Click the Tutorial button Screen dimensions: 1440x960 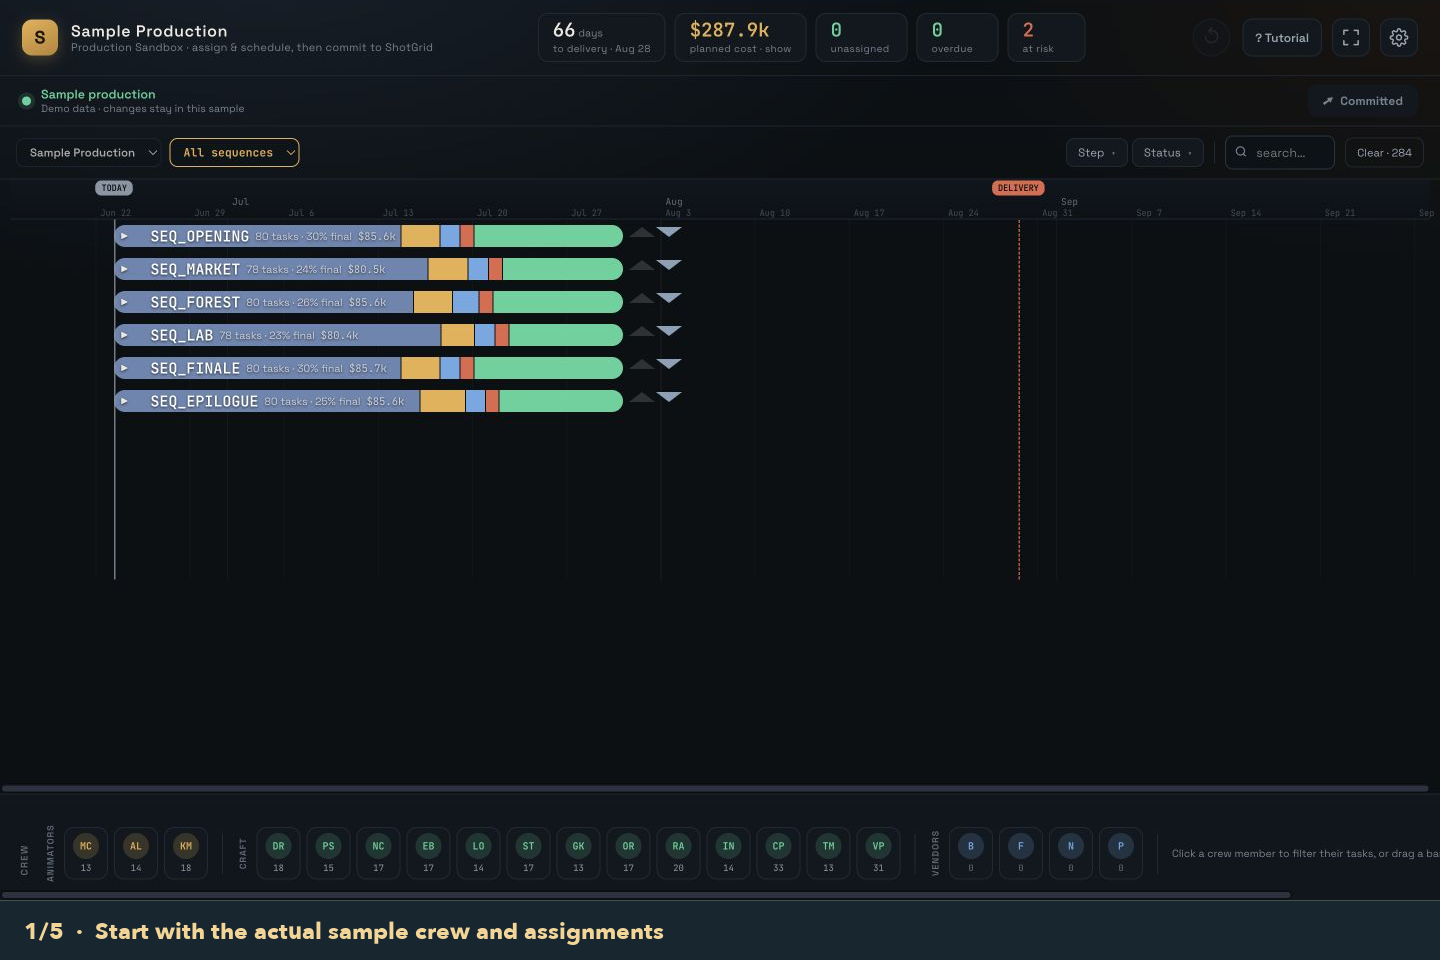(x=1282, y=38)
